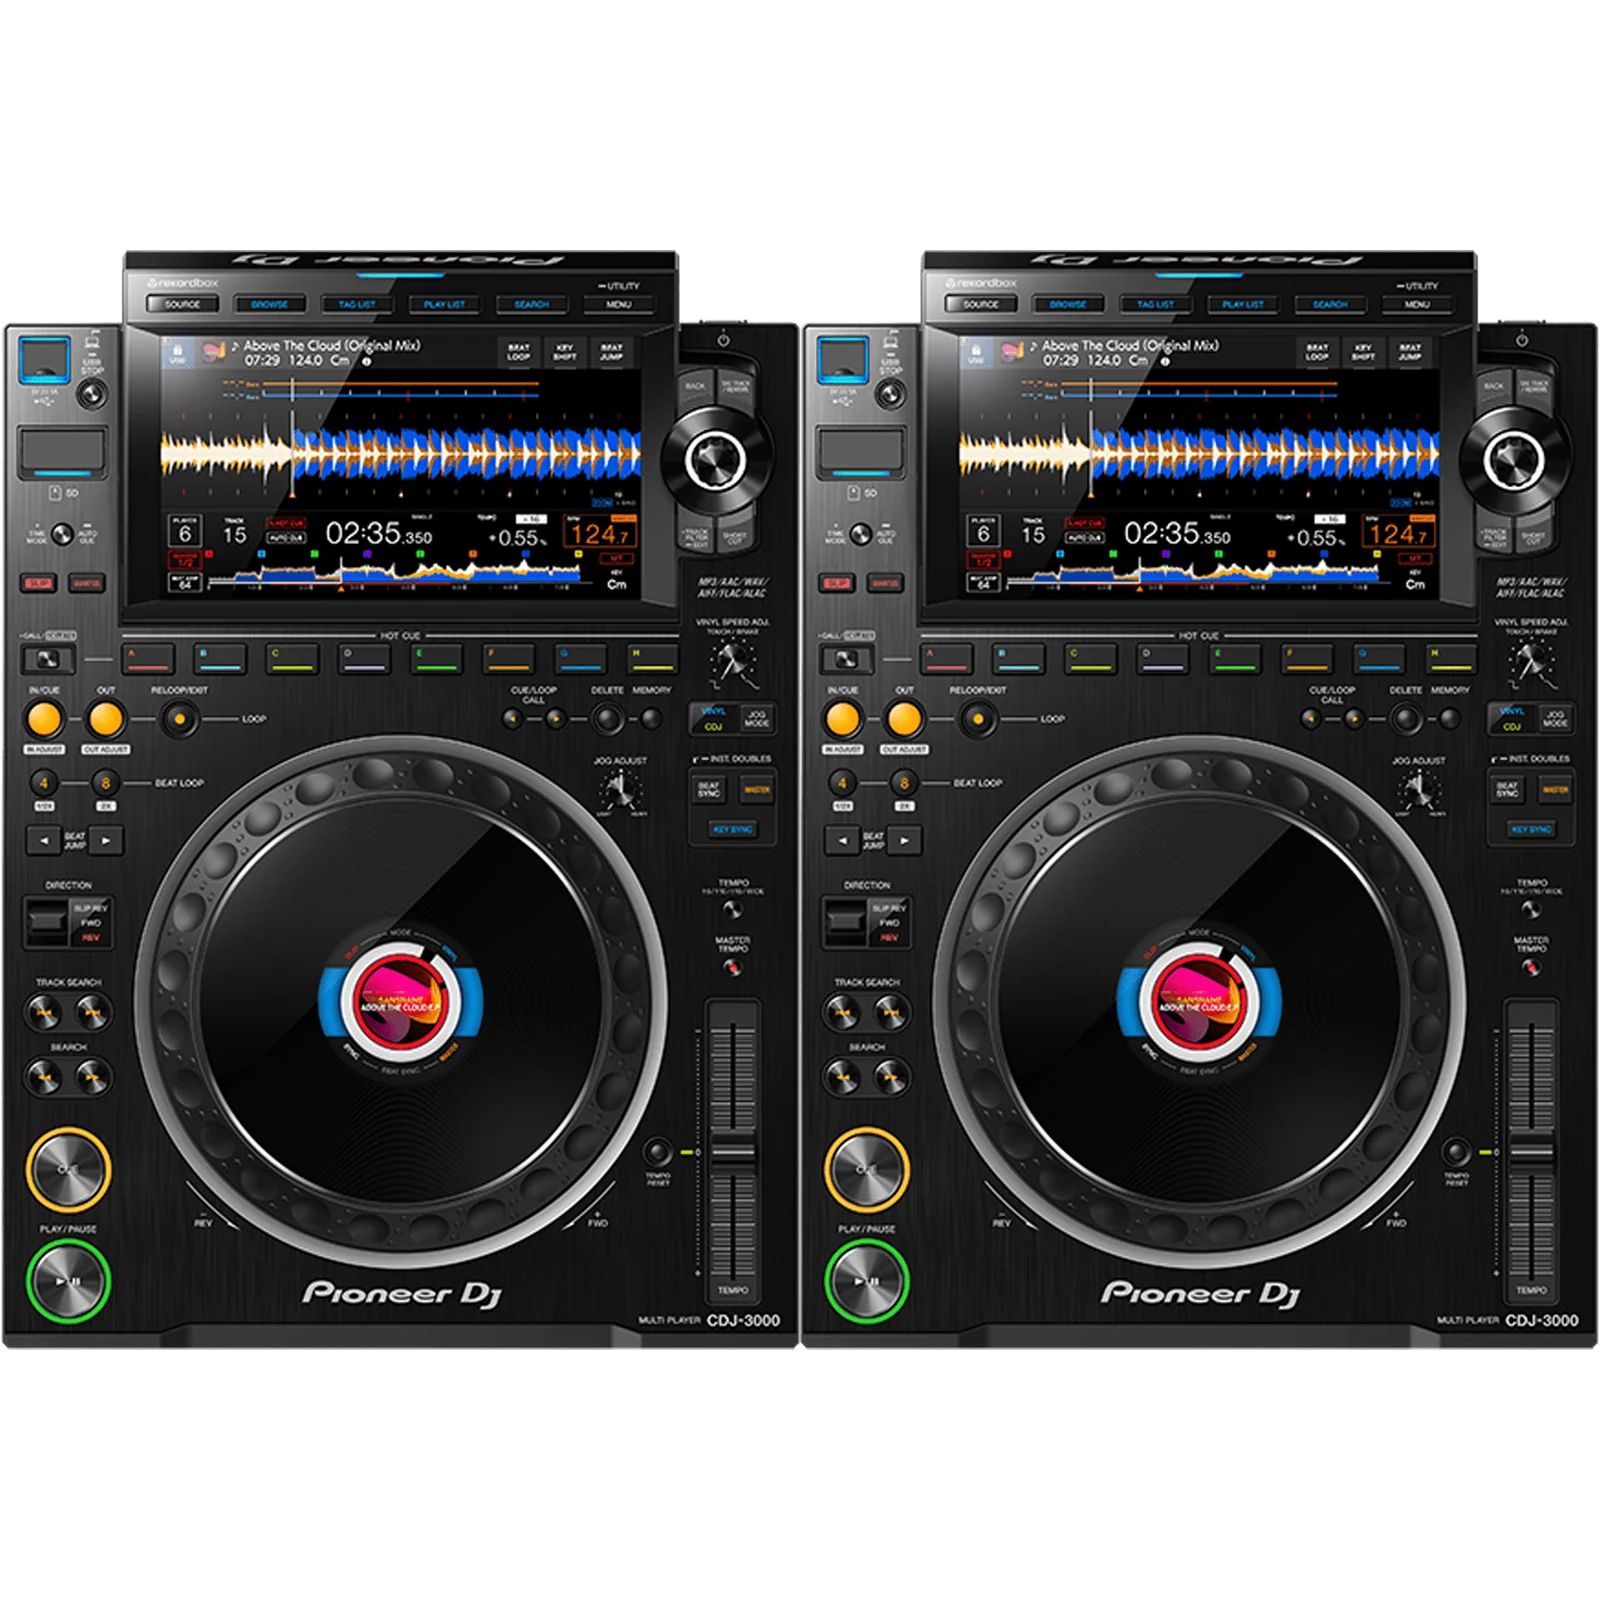1600x1600 pixels.
Task: Click the JOG ADJUST knob on left deck
Action: pos(620,792)
